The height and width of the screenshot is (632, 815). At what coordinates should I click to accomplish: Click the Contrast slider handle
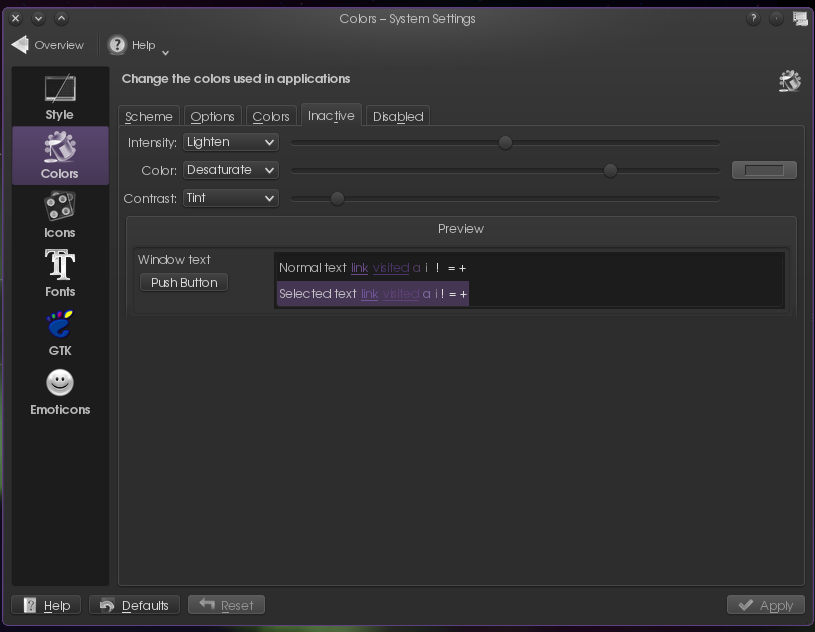[x=337, y=199]
